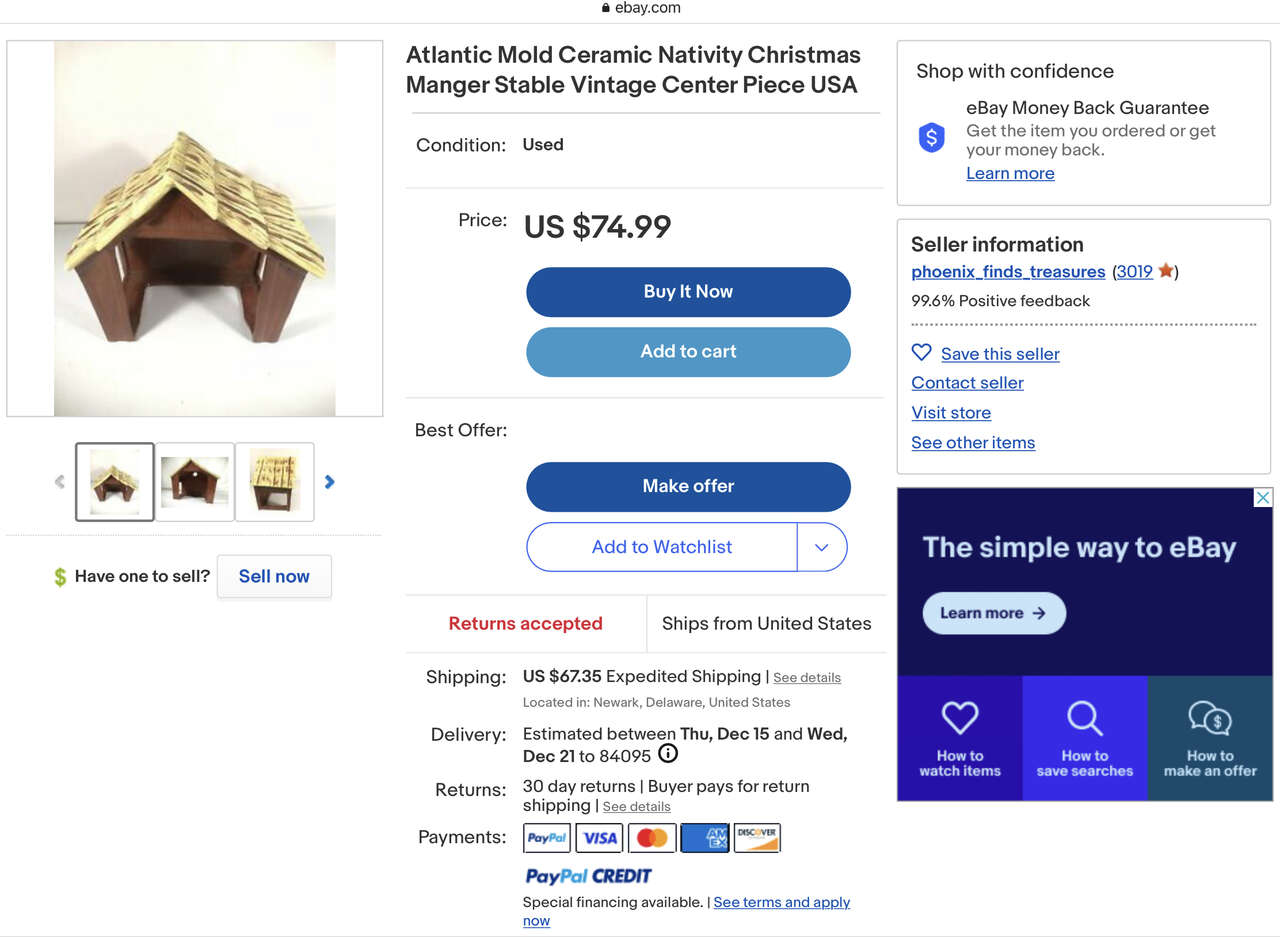This screenshot has height=937, width=1280.
Task: Click the How to watch items heart icon
Action: [960, 717]
